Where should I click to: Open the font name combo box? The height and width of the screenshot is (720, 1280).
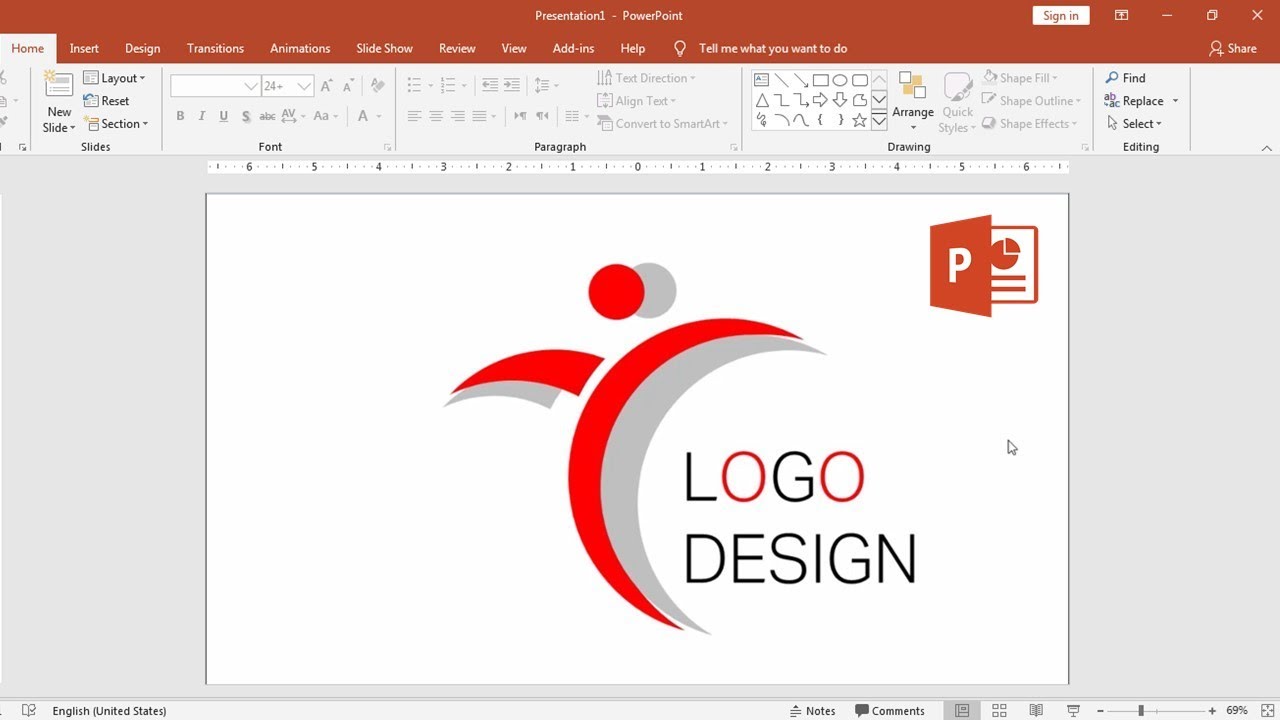click(x=216, y=86)
